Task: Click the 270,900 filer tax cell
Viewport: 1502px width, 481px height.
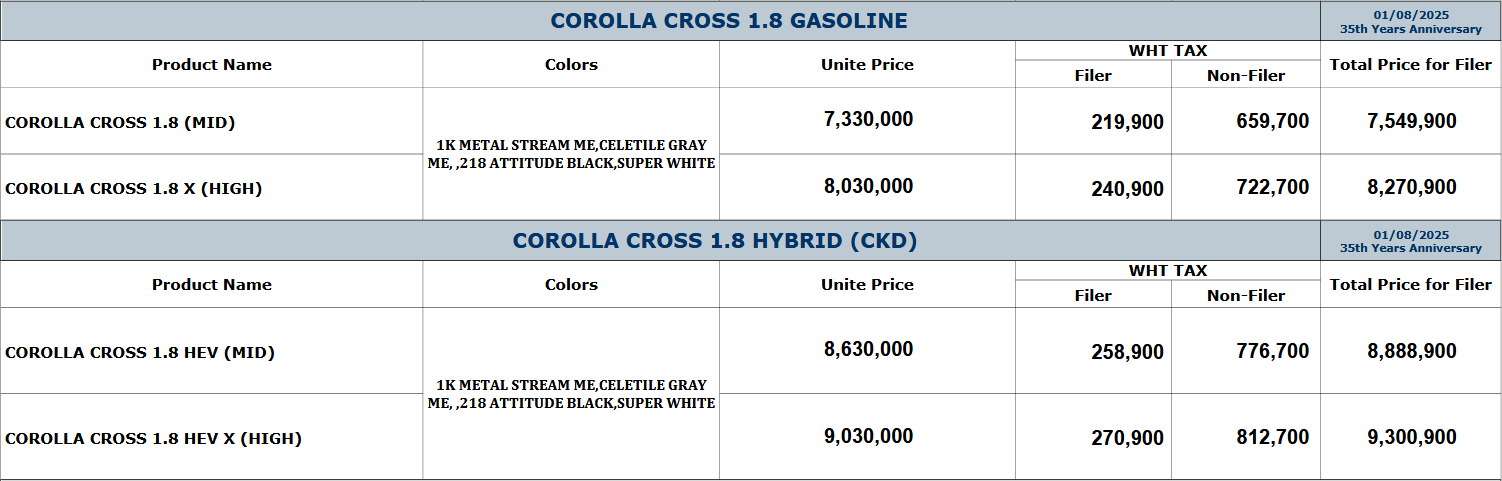Action: pos(1127,438)
